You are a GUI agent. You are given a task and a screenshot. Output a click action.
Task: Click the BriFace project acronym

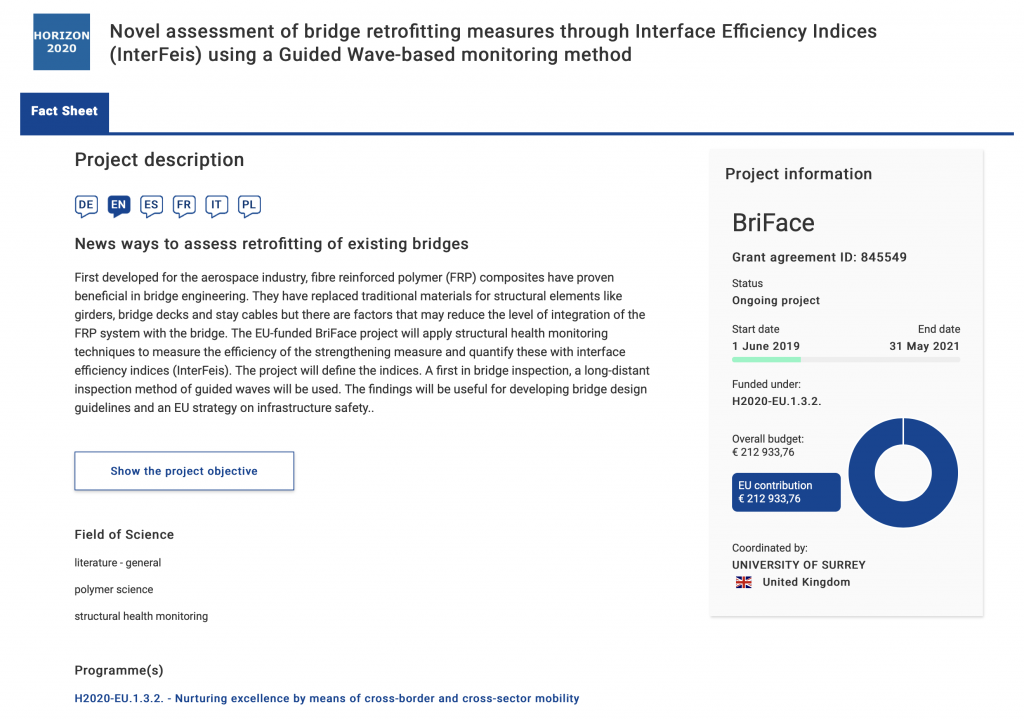click(x=773, y=223)
